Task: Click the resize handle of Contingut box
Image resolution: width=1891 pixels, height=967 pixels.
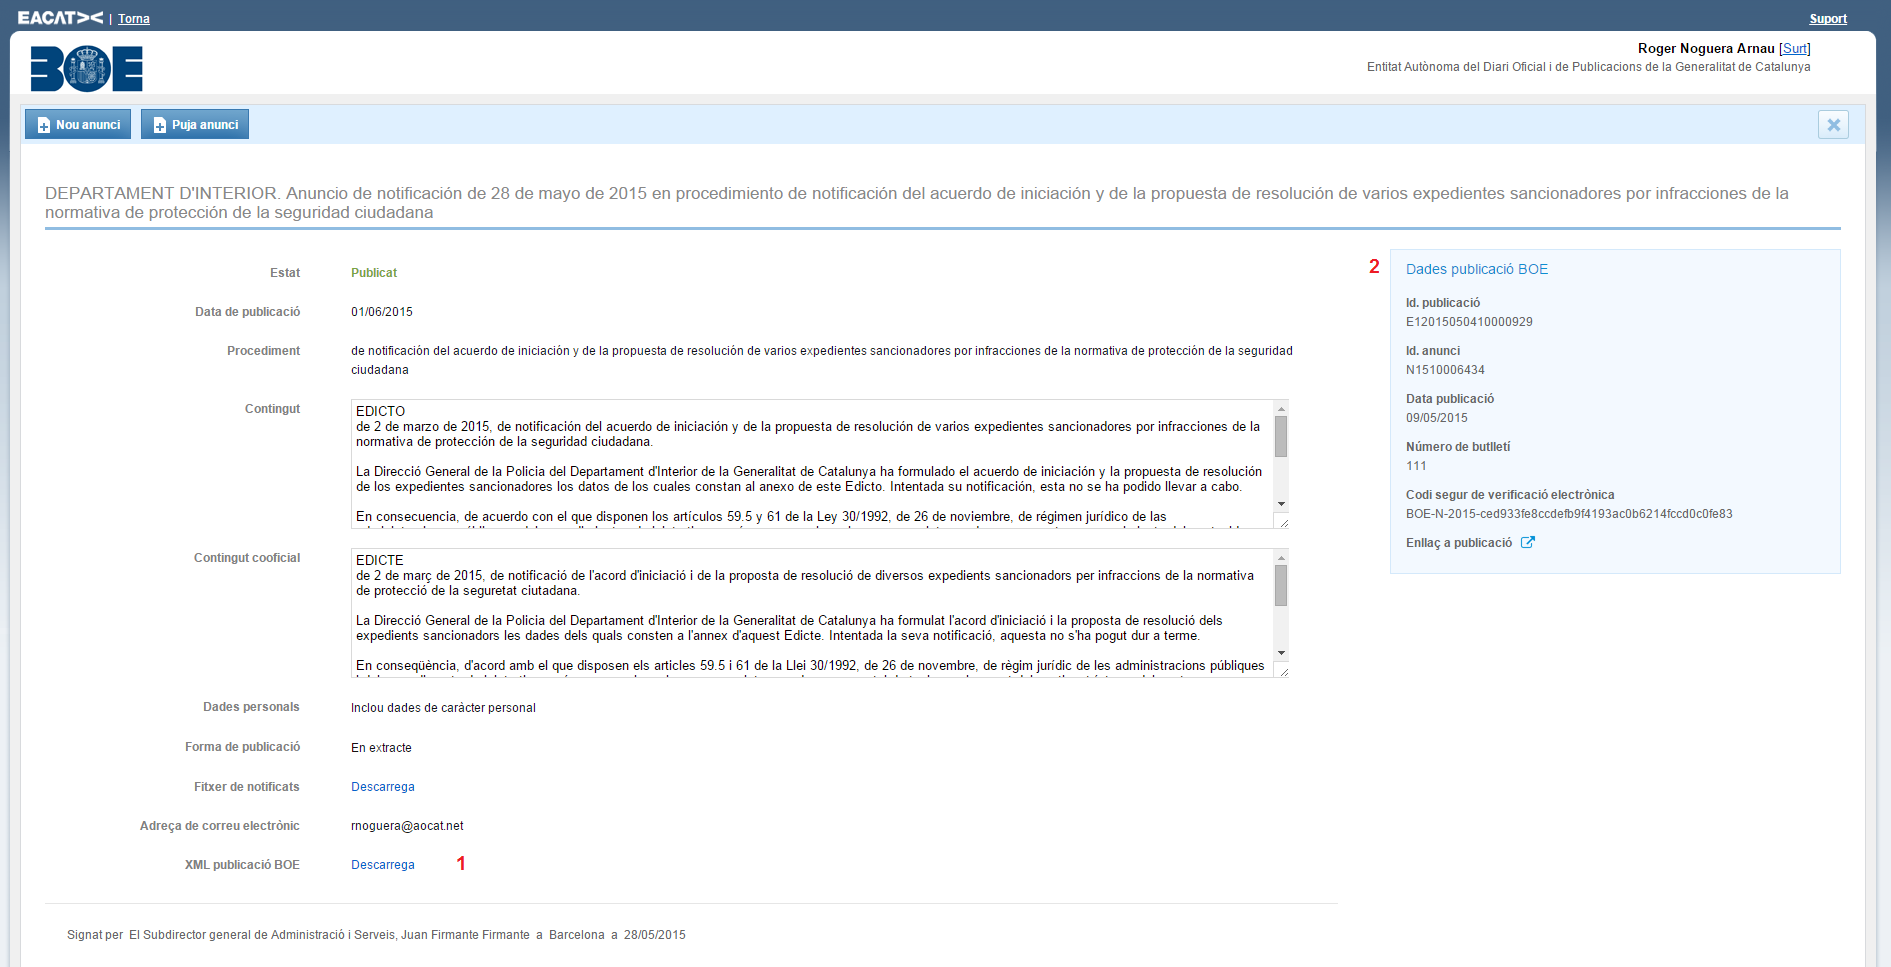Action: pyautogui.click(x=1283, y=522)
